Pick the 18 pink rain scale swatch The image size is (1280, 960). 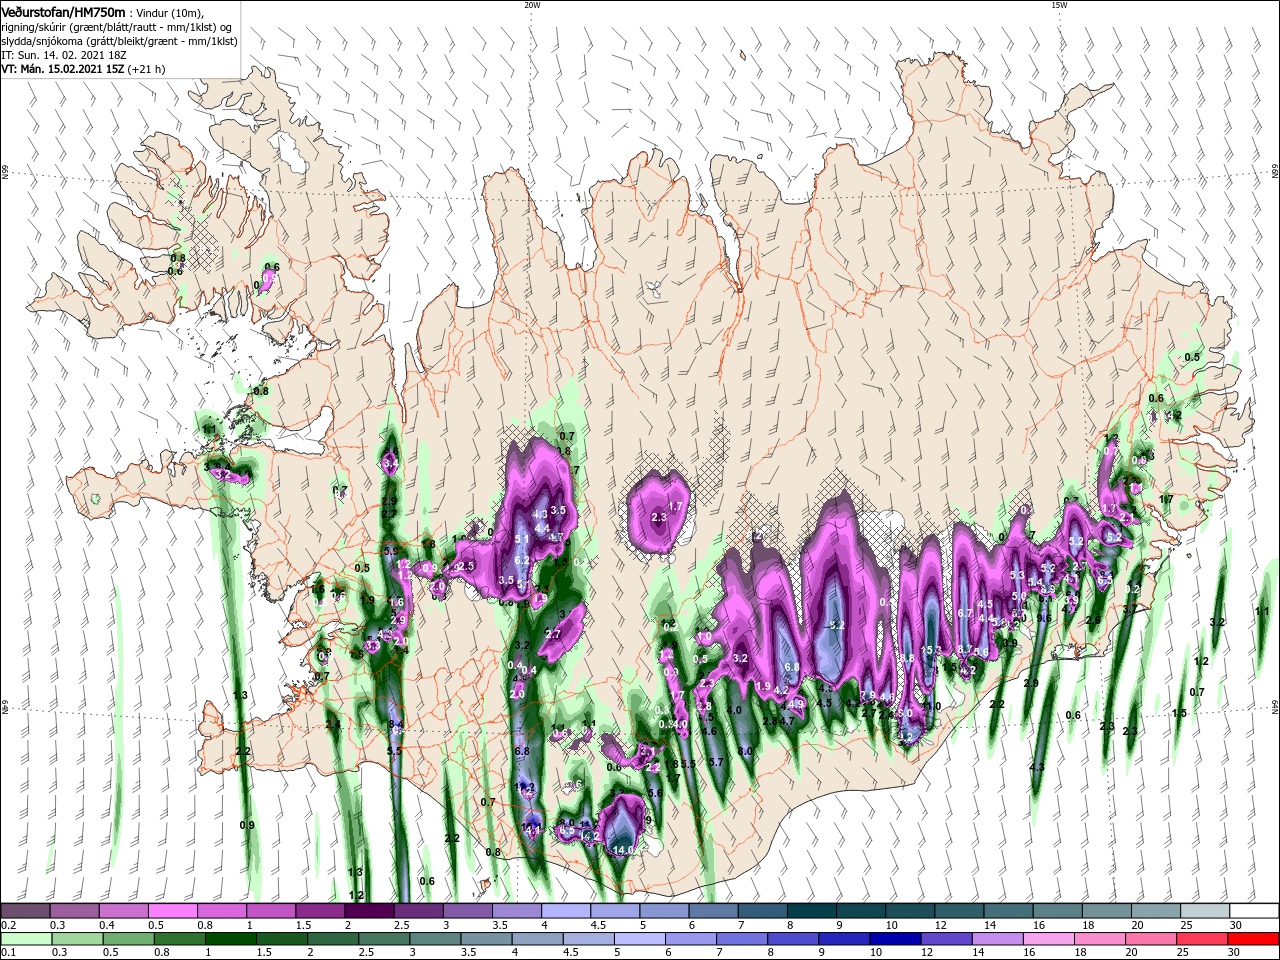[1100, 939]
